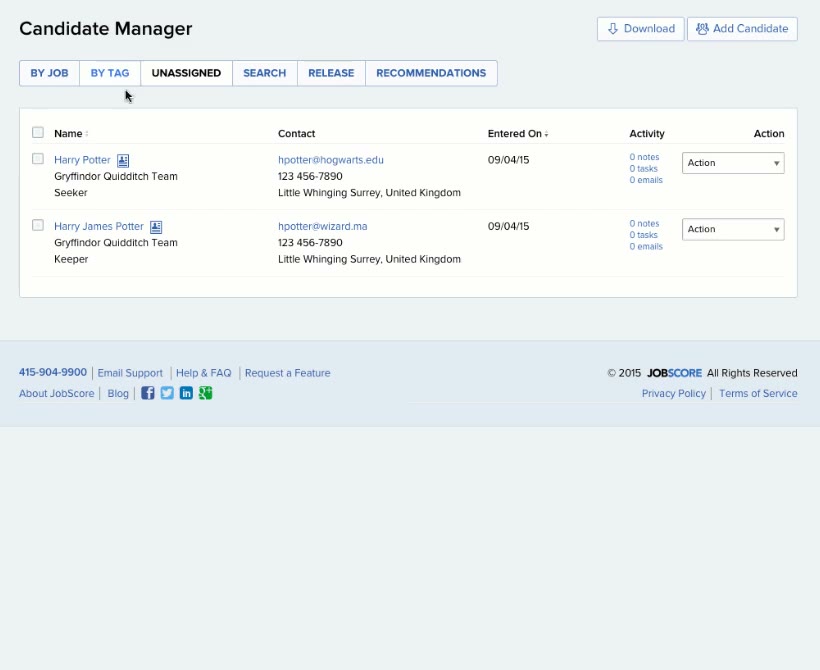Viewport: 820px width, 670px height.
Task: Click the Activity column header
Action: pos(647,133)
